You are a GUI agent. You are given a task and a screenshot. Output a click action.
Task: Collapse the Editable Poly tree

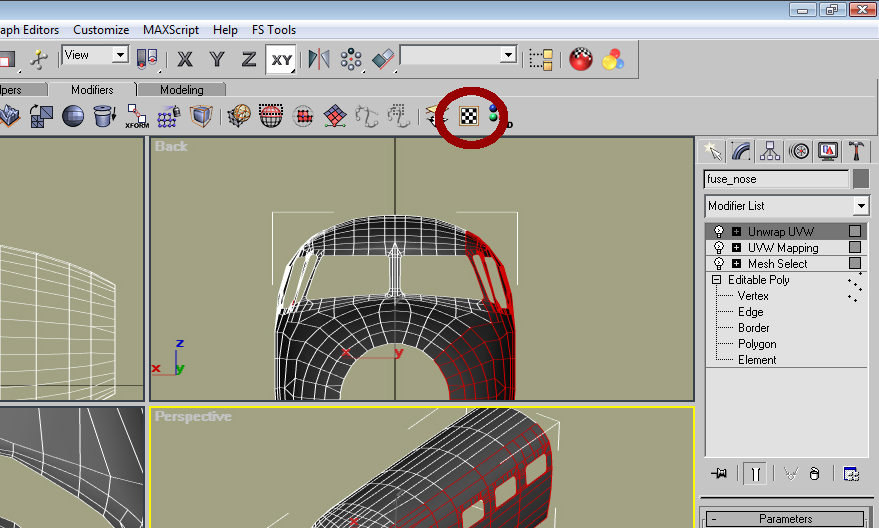tap(717, 280)
